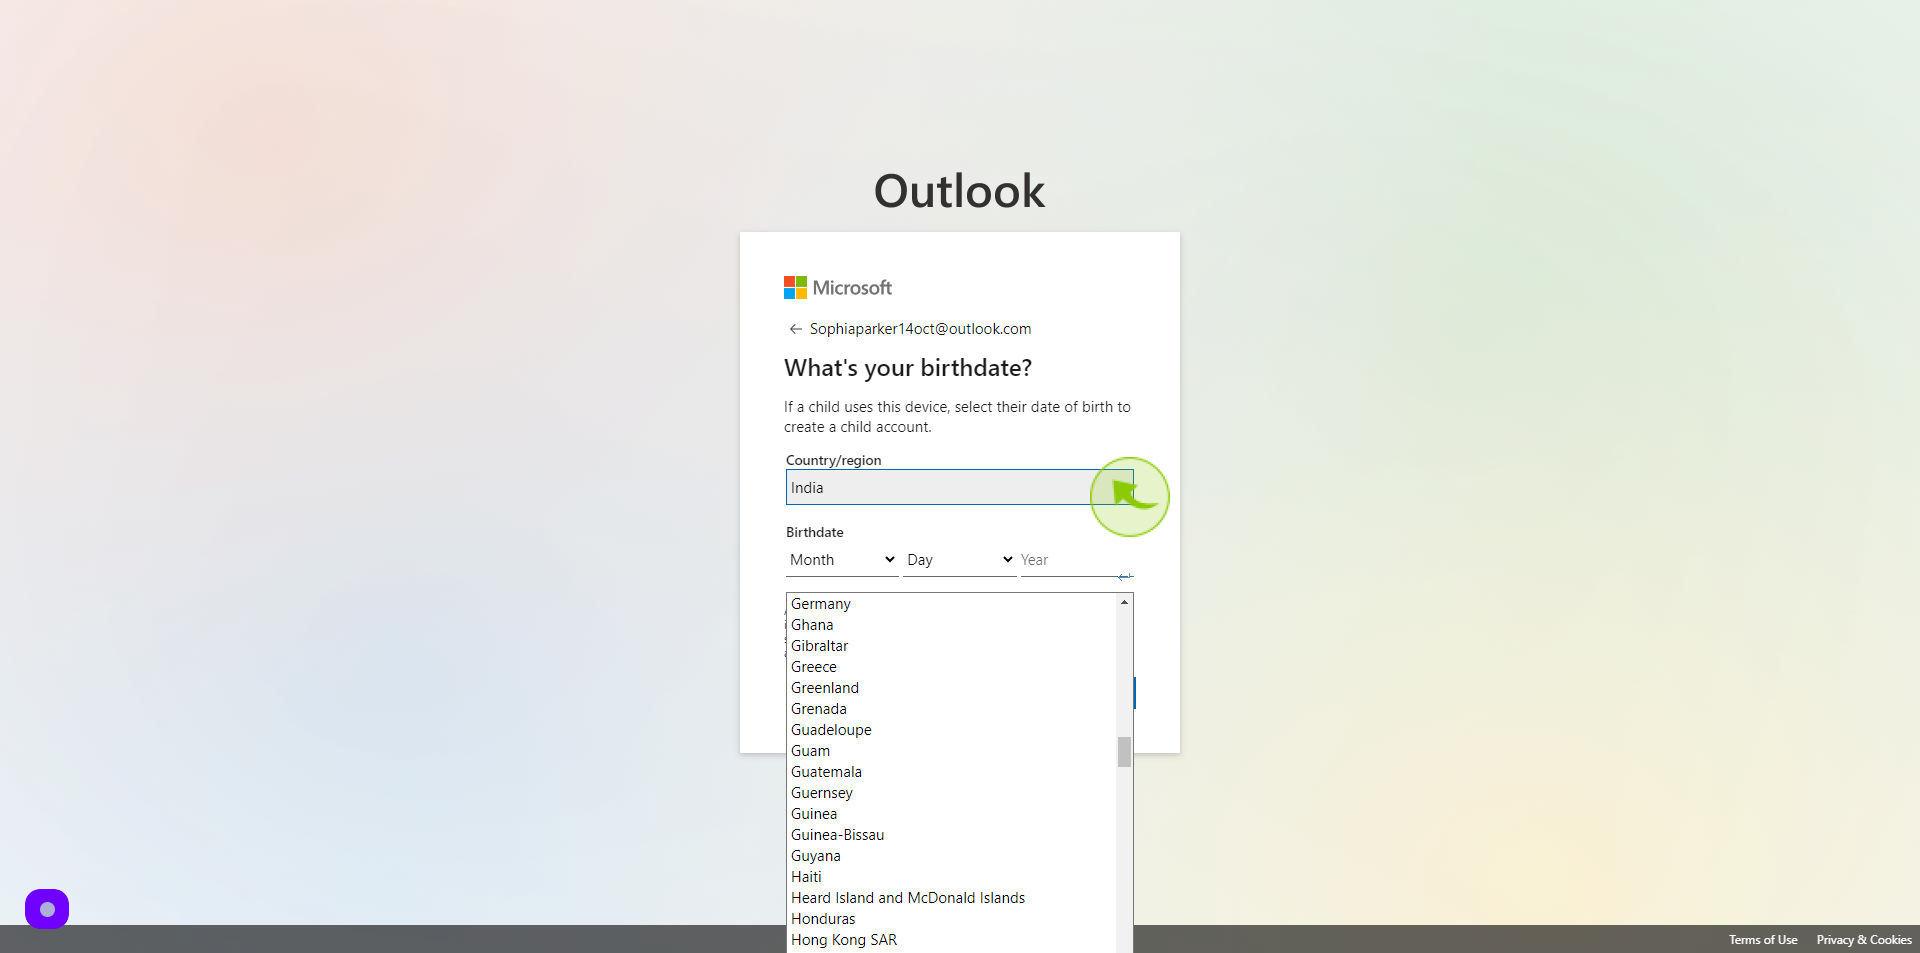Select Grenada from the country list
1920x953 pixels.
click(951, 709)
